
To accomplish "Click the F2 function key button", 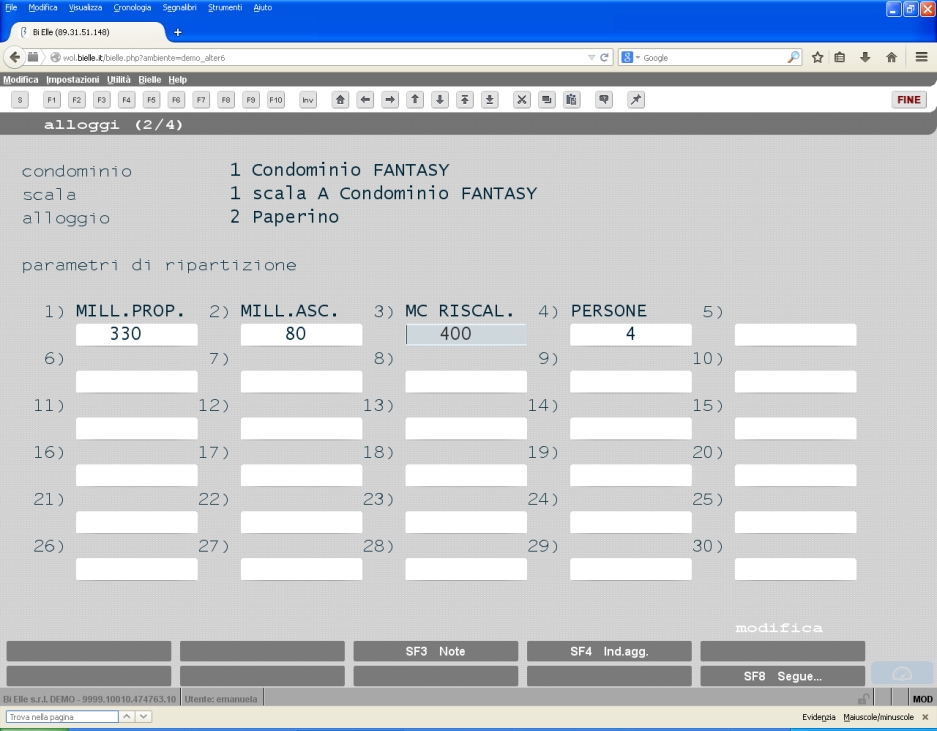I will pos(76,100).
